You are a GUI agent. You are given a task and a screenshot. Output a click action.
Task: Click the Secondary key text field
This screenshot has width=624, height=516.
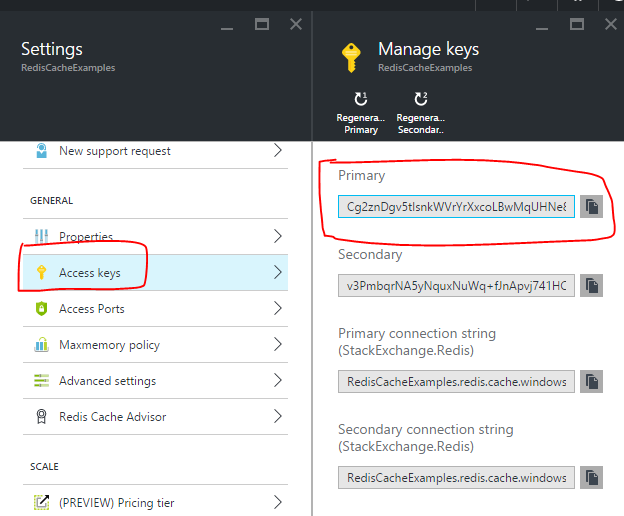(457, 286)
